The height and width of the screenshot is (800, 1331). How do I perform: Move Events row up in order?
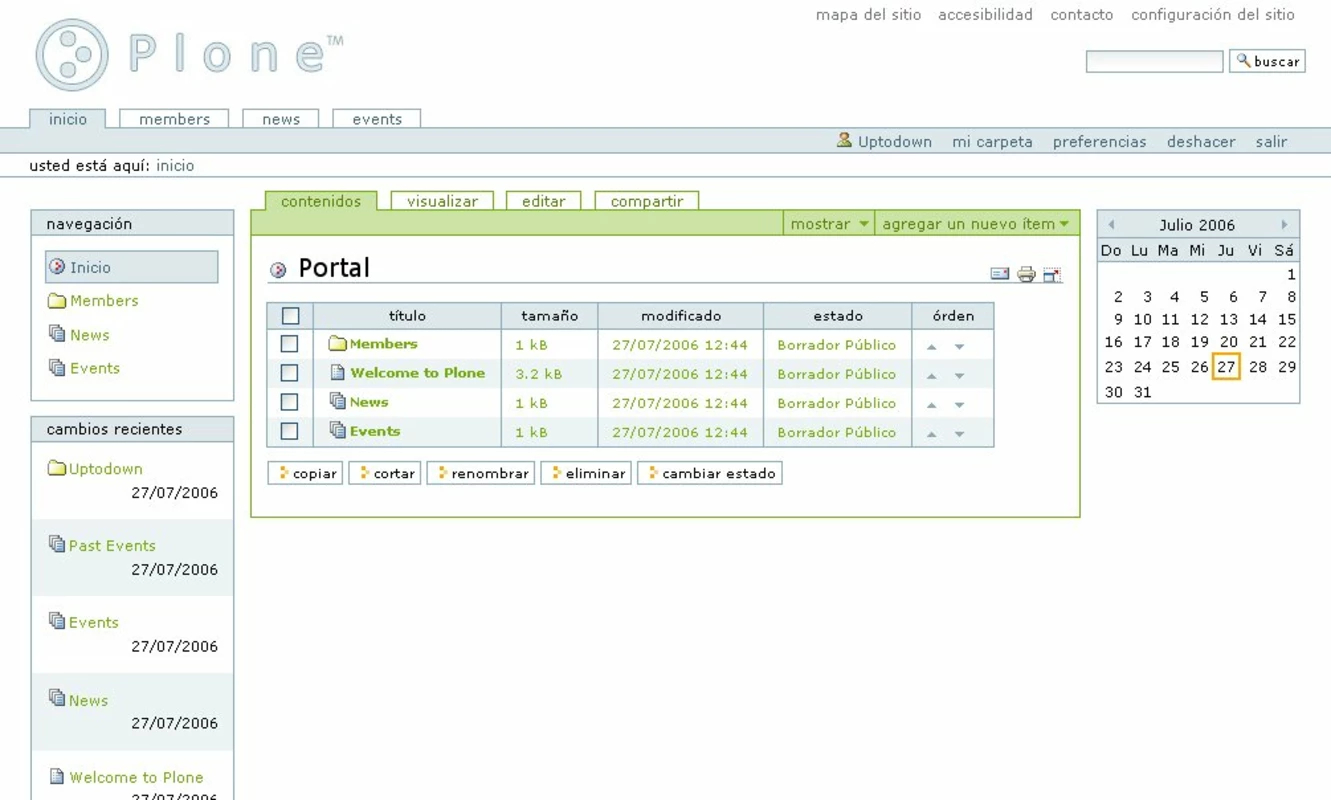tap(932, 434)
